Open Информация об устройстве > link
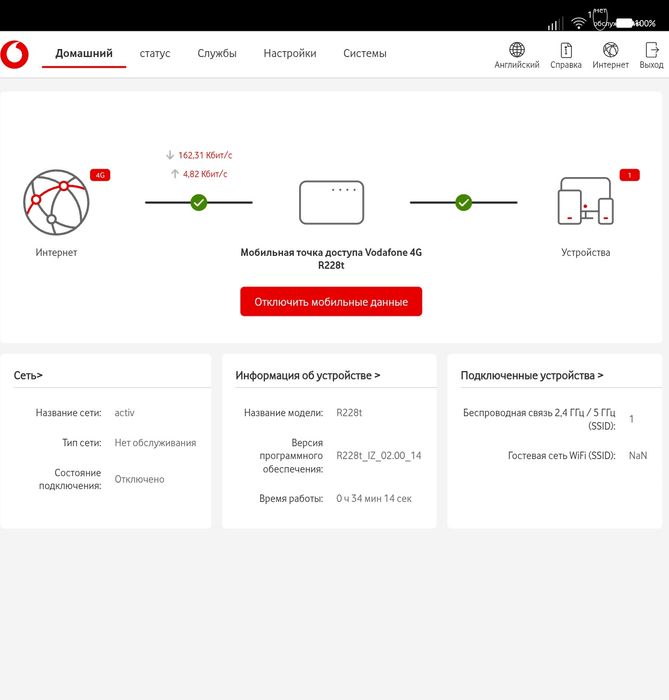Image resolution: width=669 pixels, height=700 pixels. tap(308, 375)
